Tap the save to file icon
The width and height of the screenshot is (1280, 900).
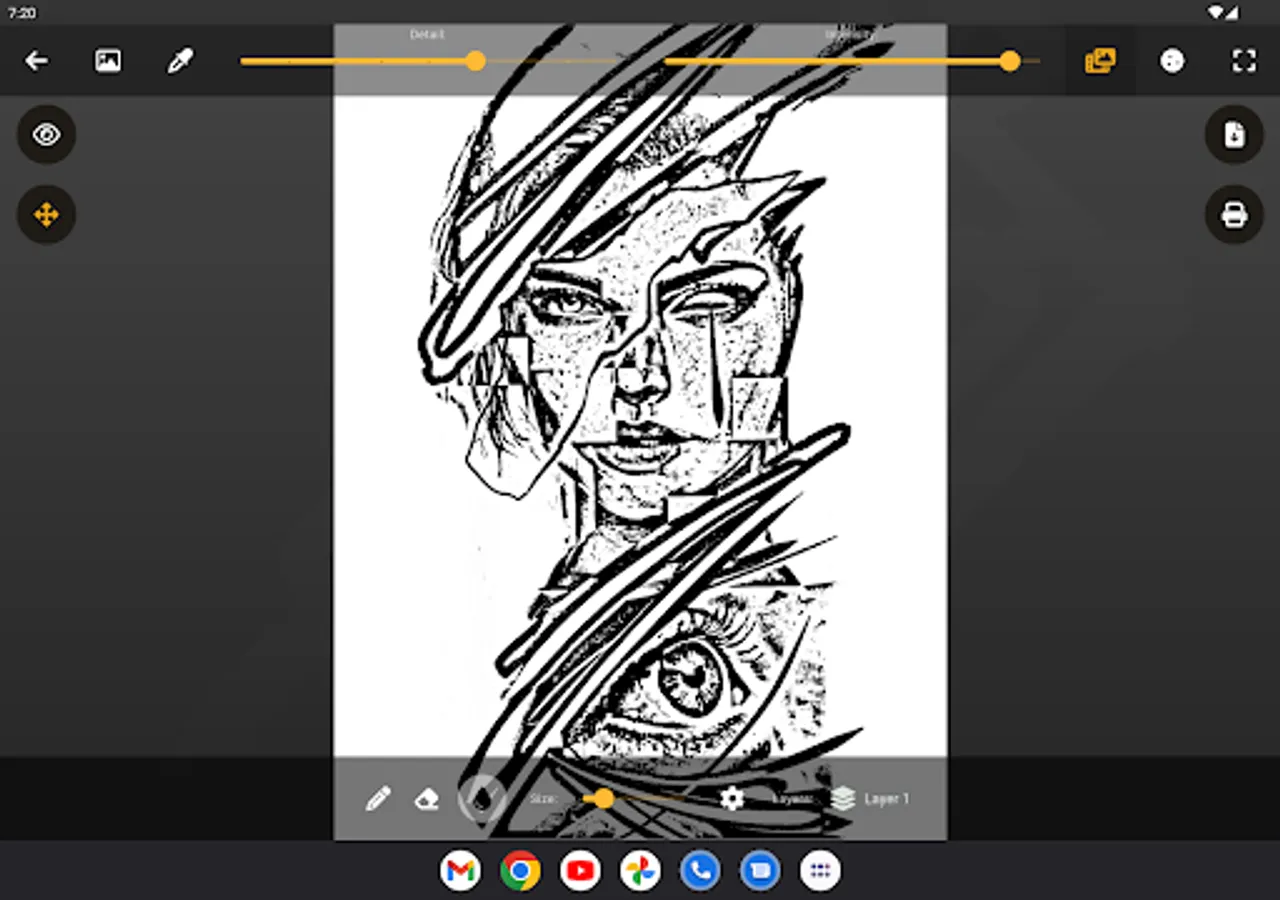(1234, 134)
